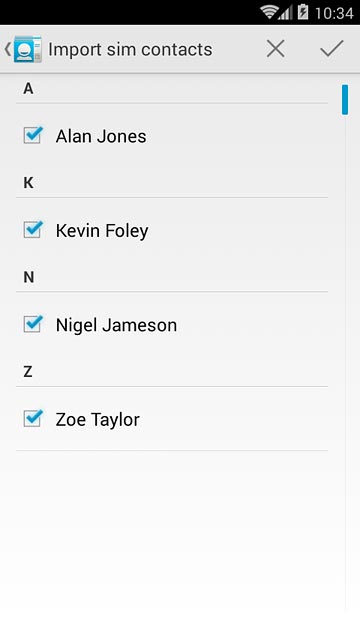Tap the Import sim contacts title
360x640 pixels.
[130, 49]
